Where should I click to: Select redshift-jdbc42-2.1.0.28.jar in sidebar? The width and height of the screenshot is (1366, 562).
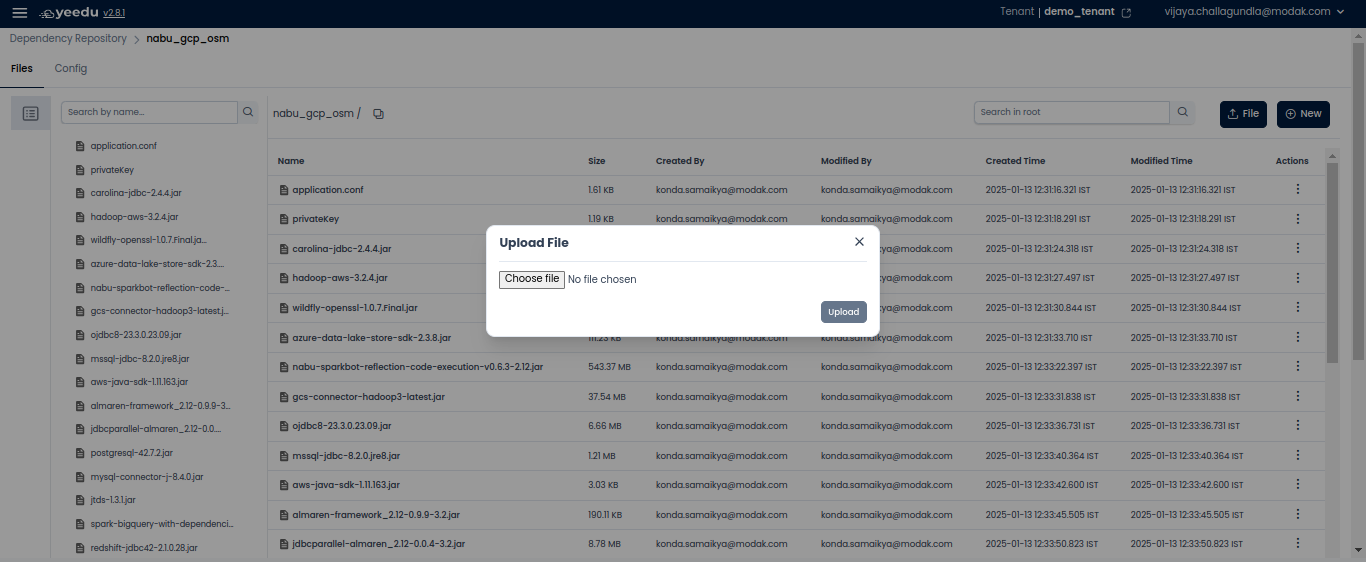(144, 548)
